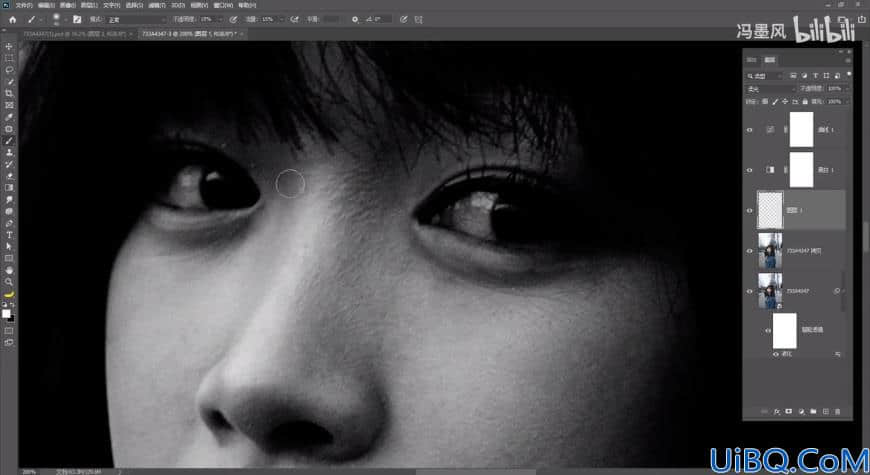The image size is (870, 475).
Task: Swap foreground and background colors
Action: pos(12,305)
